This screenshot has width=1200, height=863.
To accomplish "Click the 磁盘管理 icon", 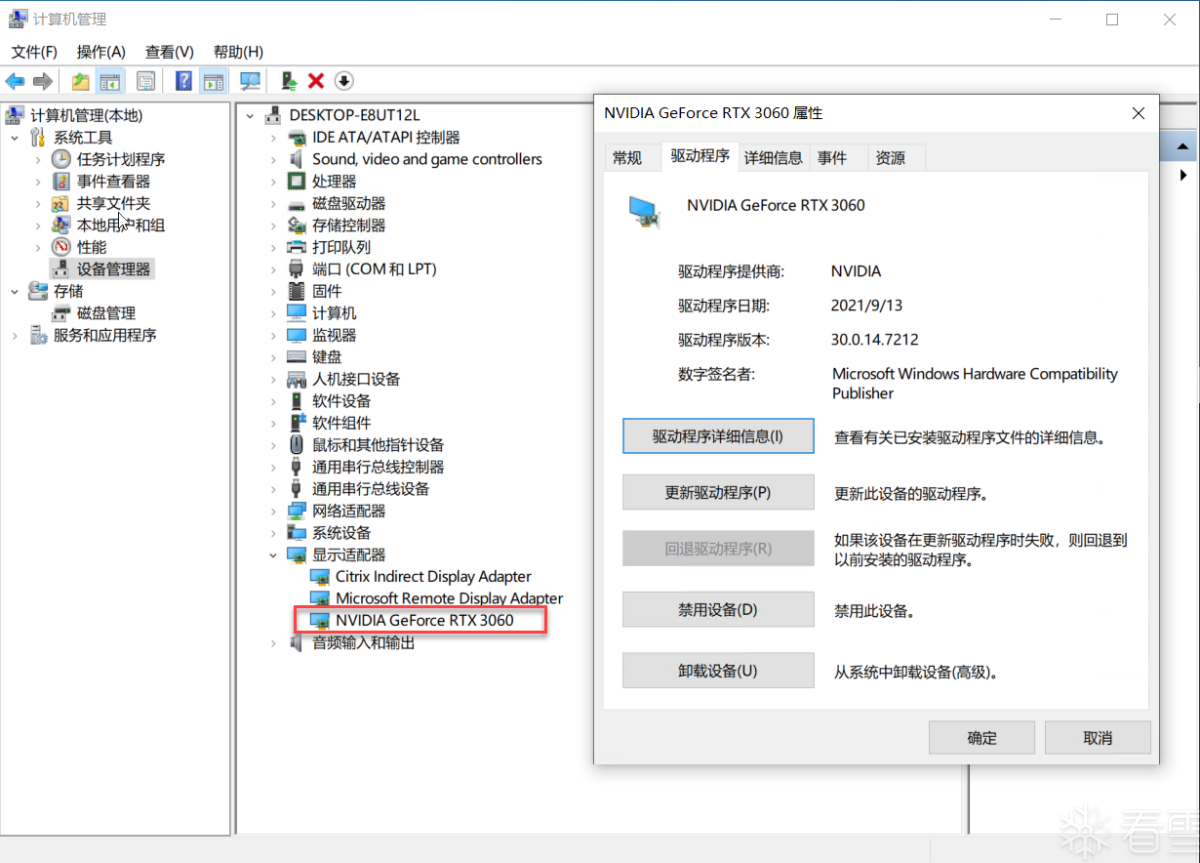I will [61, 313].
